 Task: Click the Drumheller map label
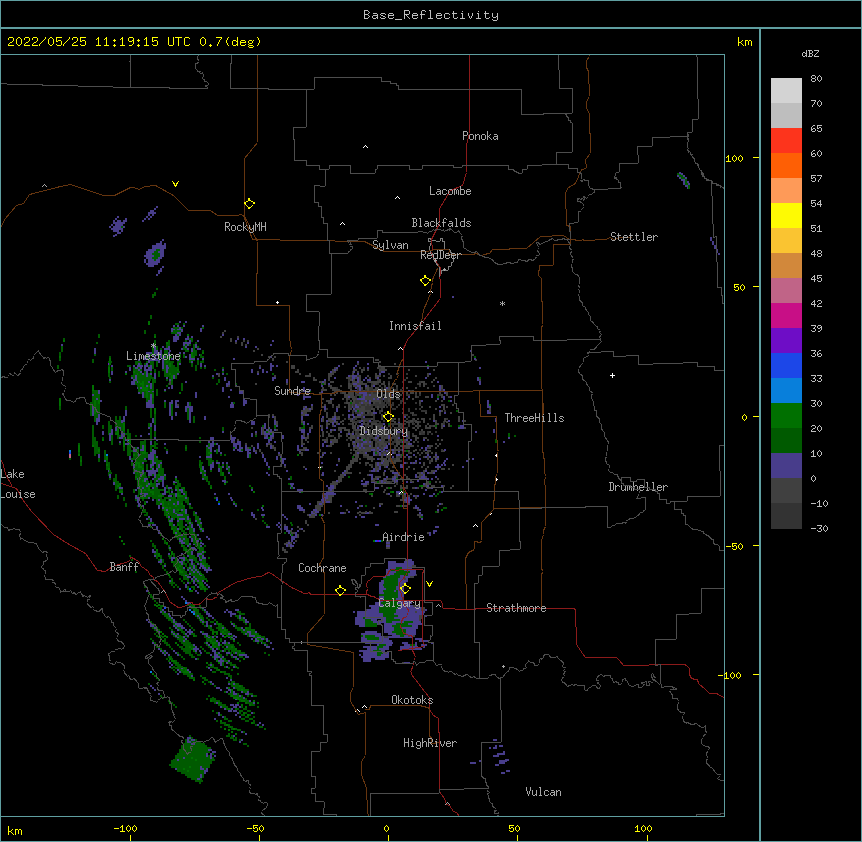point(638,487)
